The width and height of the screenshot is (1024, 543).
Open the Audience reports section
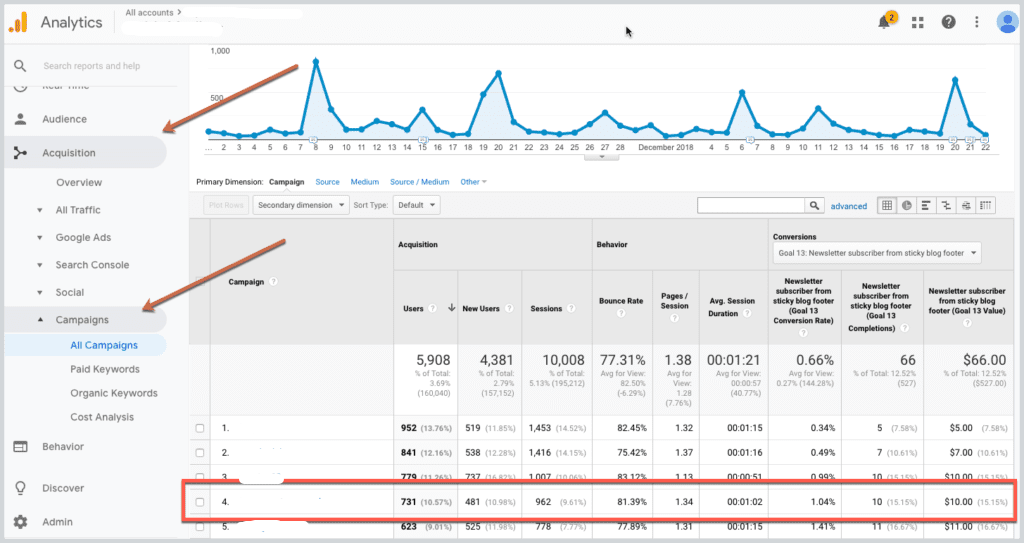[64, 119]
